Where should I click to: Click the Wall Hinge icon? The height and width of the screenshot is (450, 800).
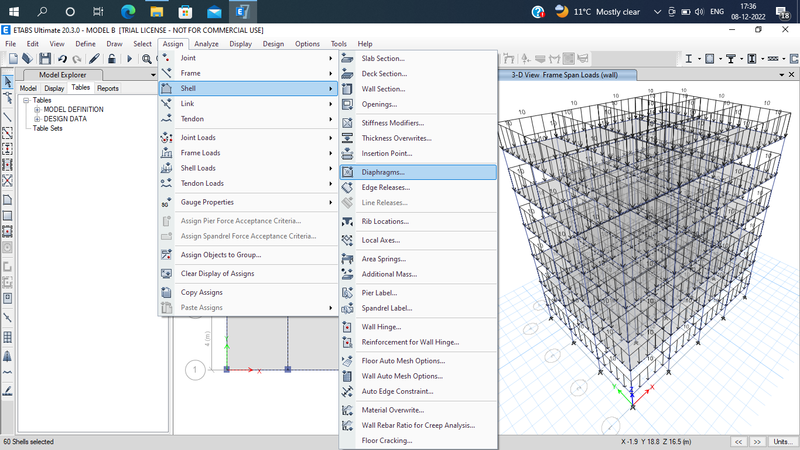[347, 327]
